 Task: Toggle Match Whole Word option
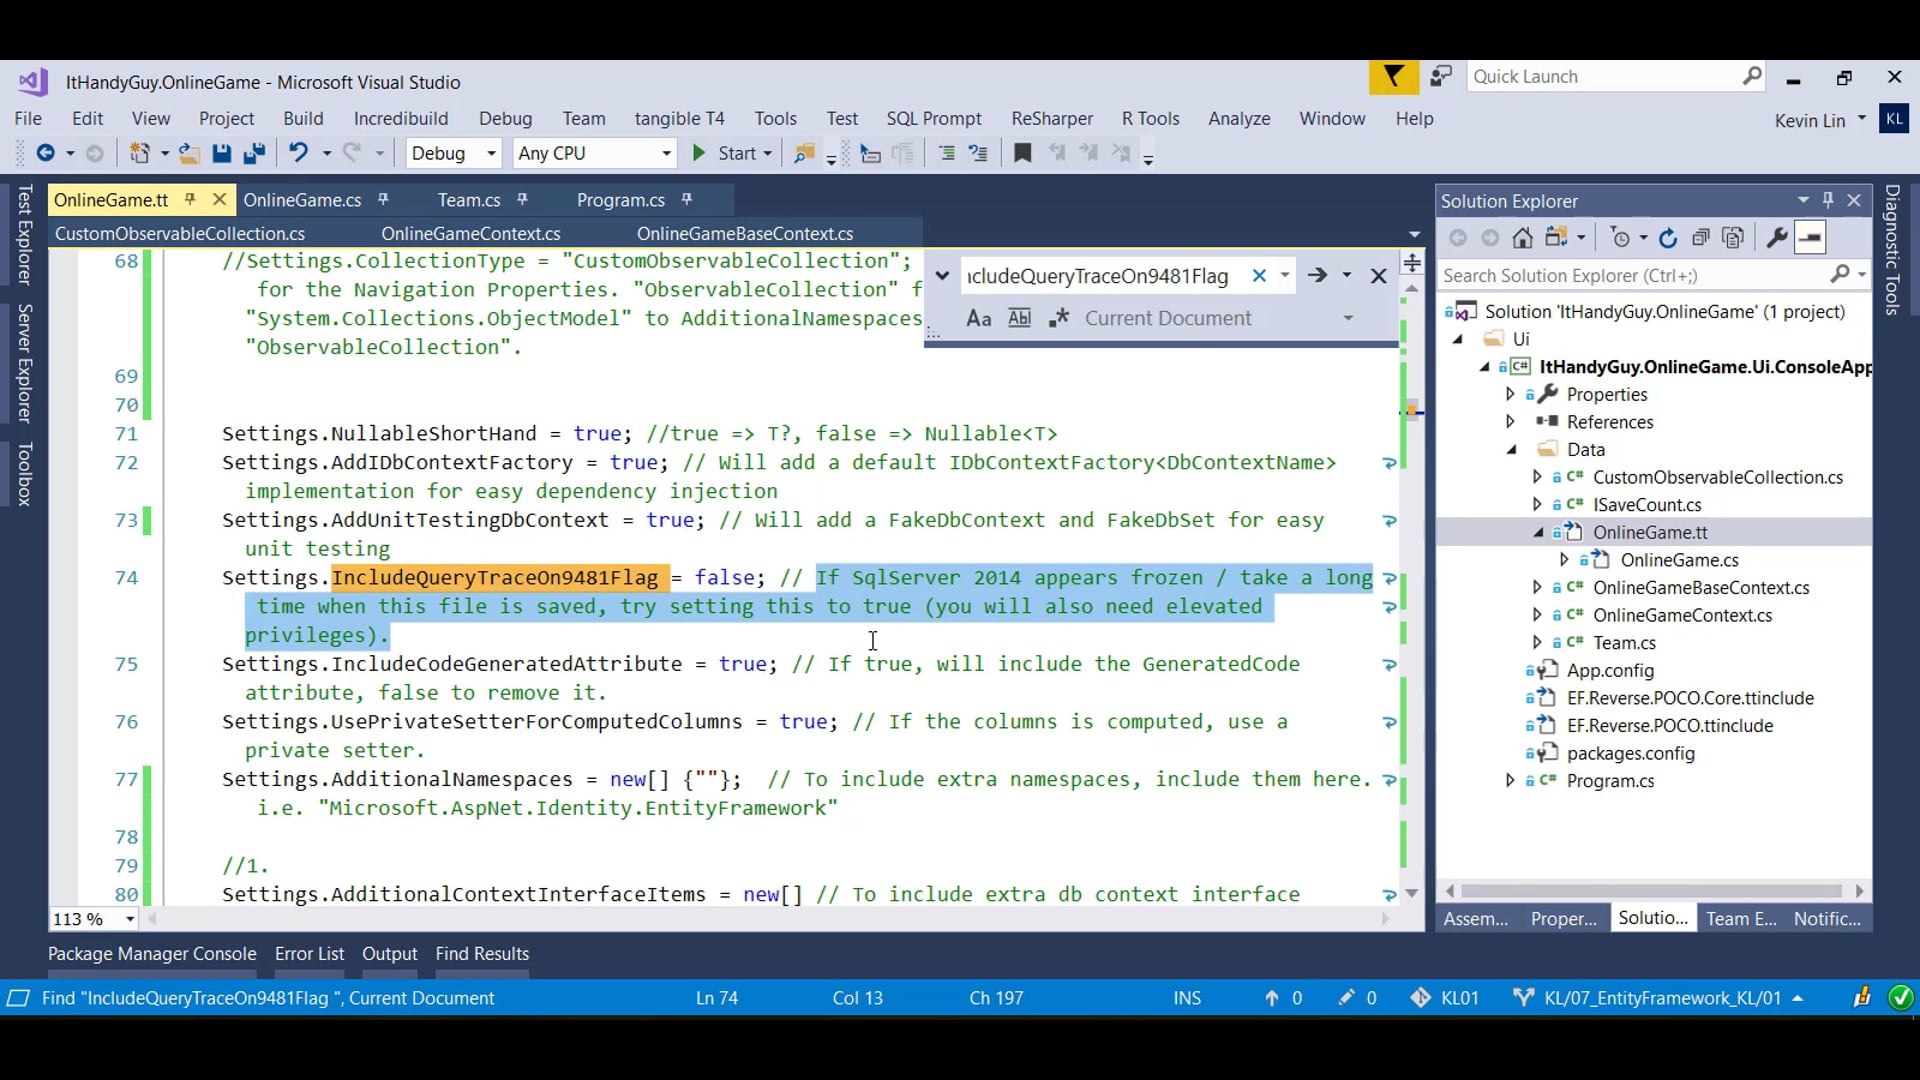(1019, 318)
